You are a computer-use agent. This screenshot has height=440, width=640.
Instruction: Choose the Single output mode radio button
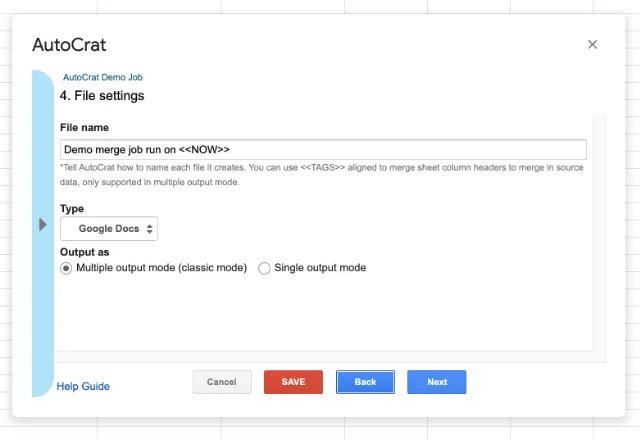click(x=265, y=268)
